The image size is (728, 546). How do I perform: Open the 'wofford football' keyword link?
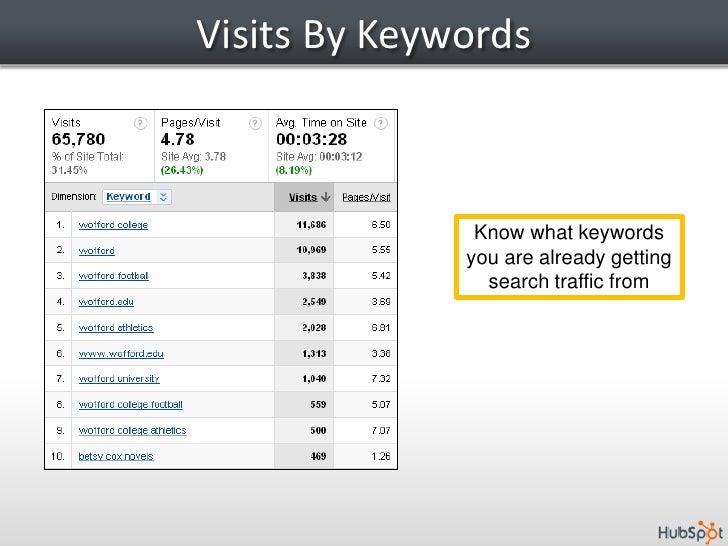tap(114, 276)
